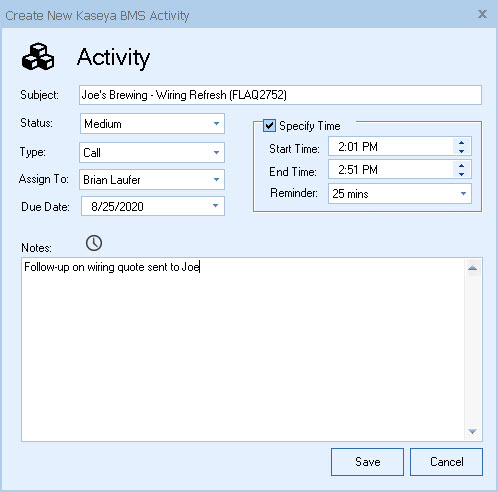
Task: Click the Start Time label
Action: 294,149
